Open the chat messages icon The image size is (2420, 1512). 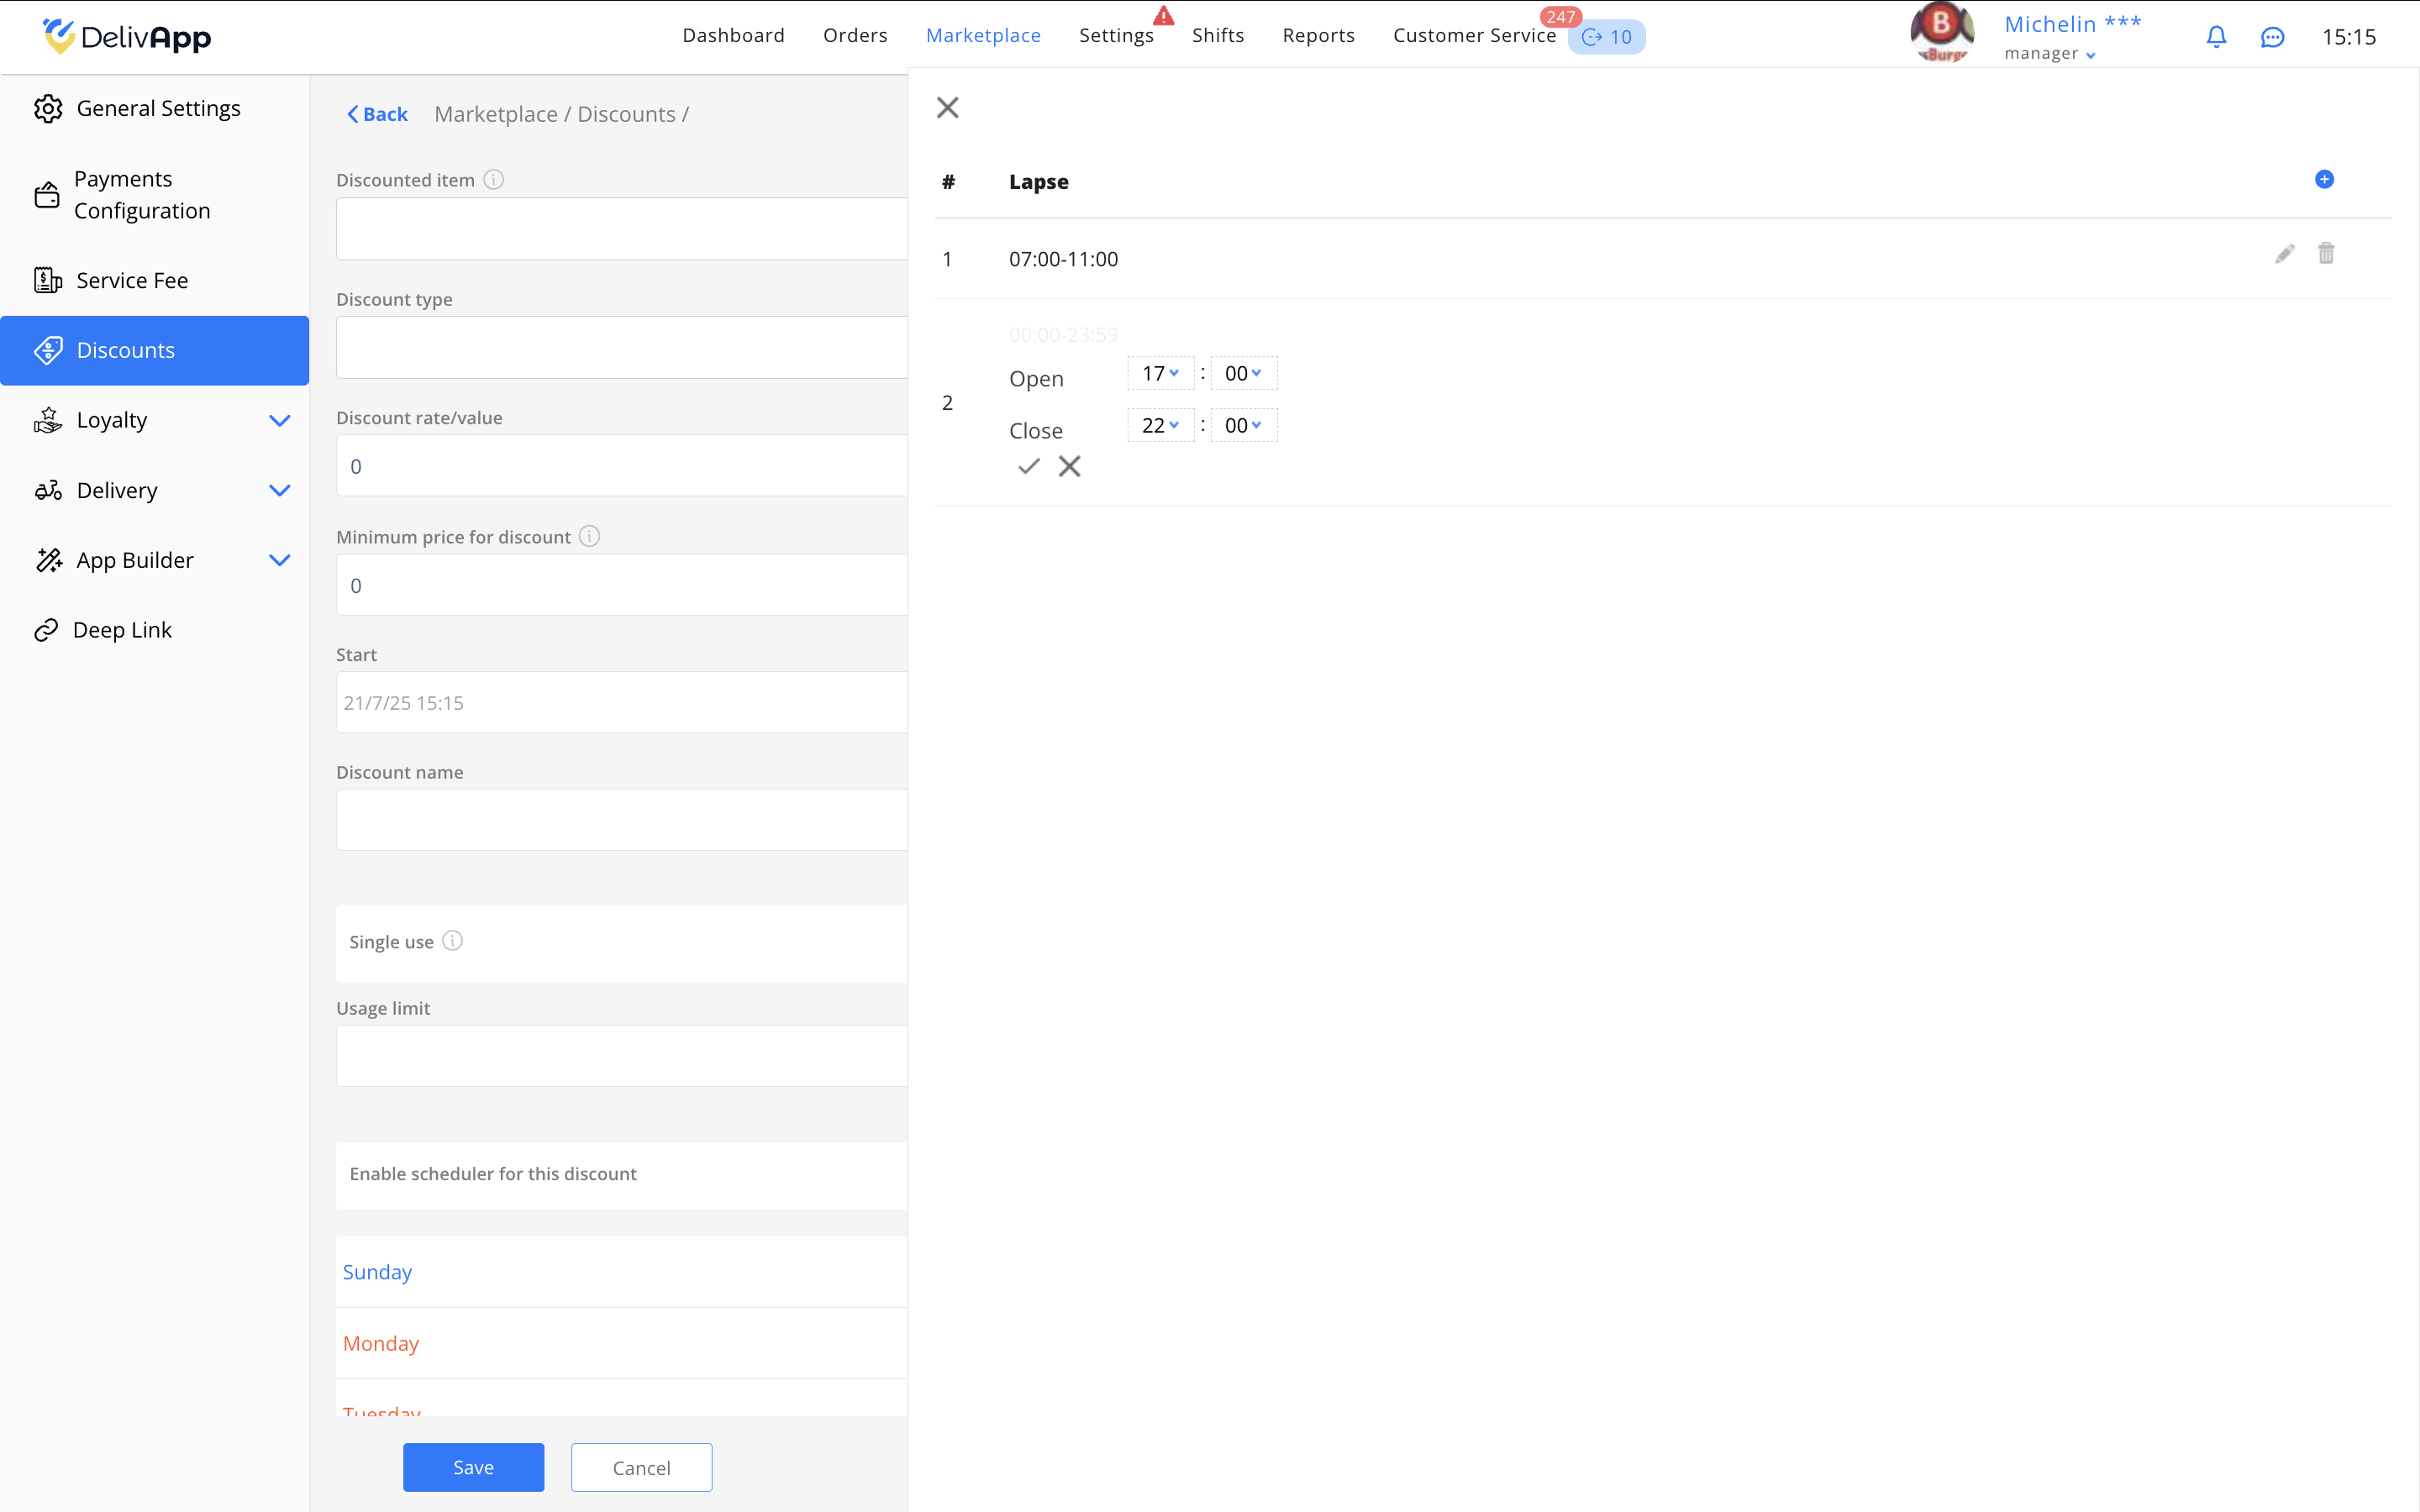2272,37
